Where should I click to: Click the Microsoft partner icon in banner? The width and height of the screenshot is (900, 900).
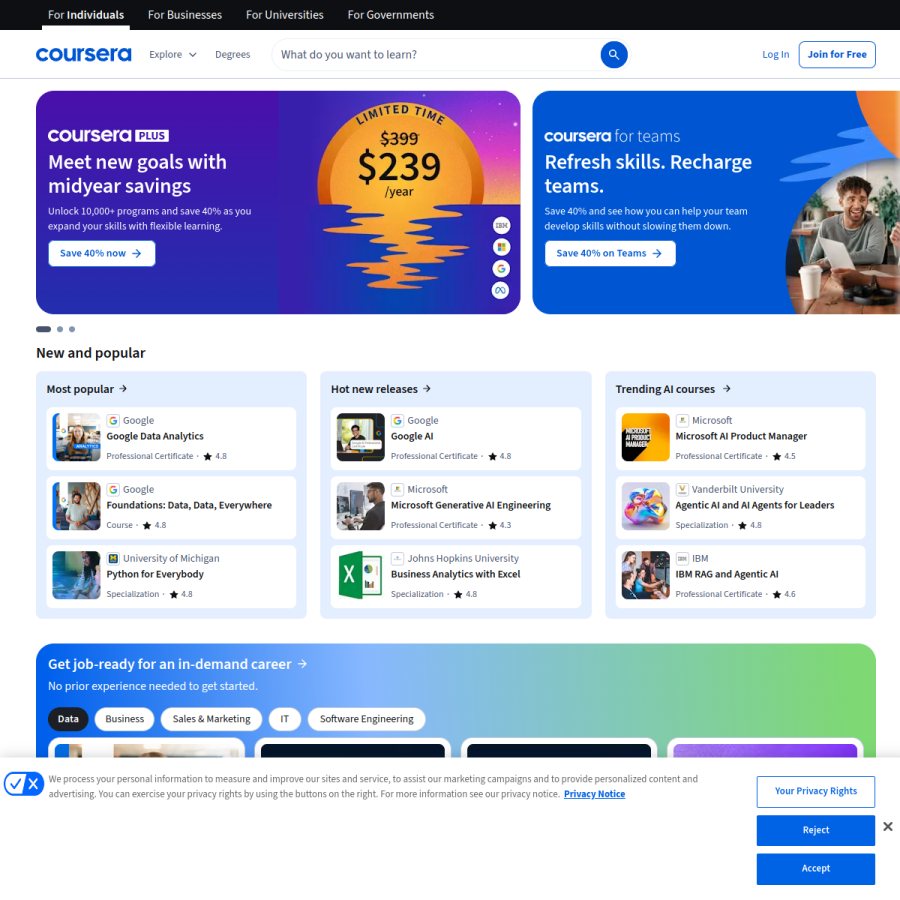501,247
